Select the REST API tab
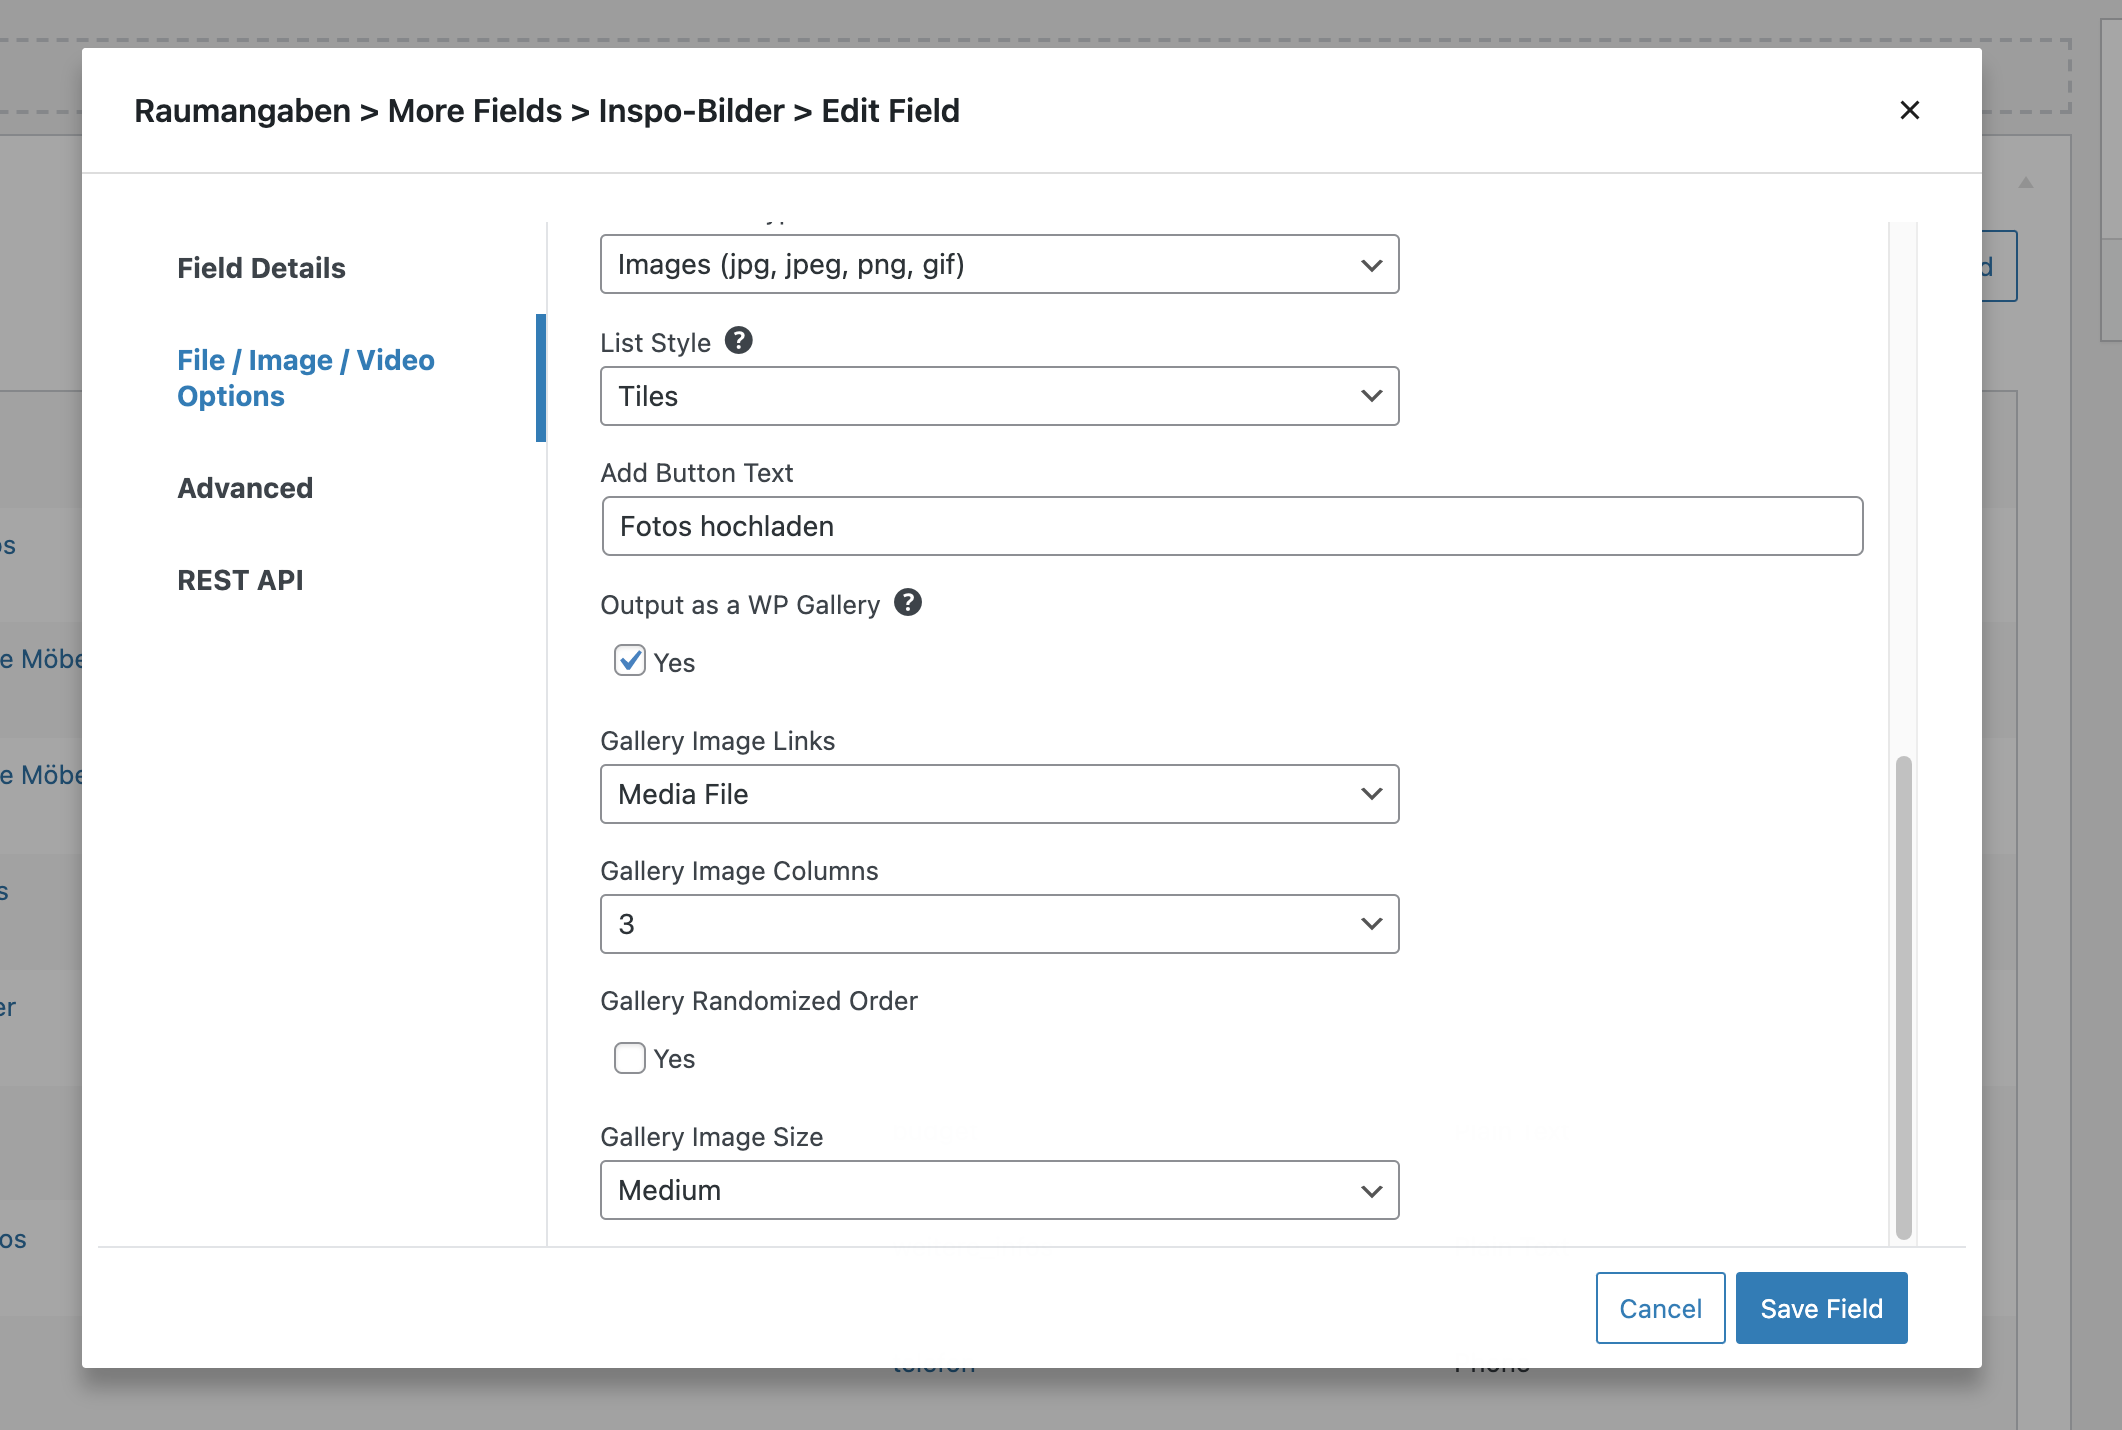2122x1430 pixels. (240, 580)
